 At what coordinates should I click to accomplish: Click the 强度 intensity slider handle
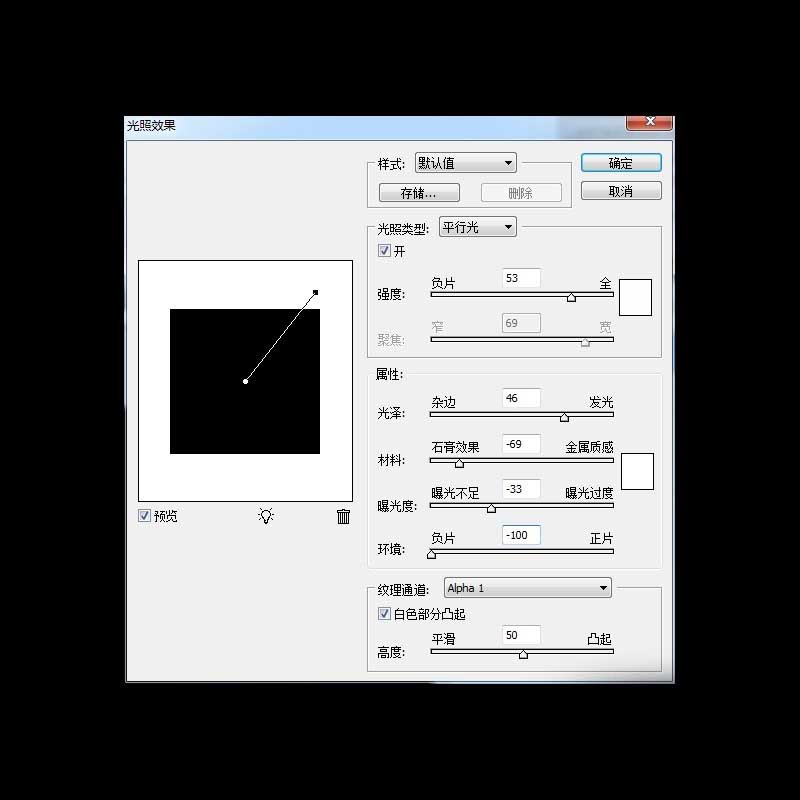coord(571,297)
